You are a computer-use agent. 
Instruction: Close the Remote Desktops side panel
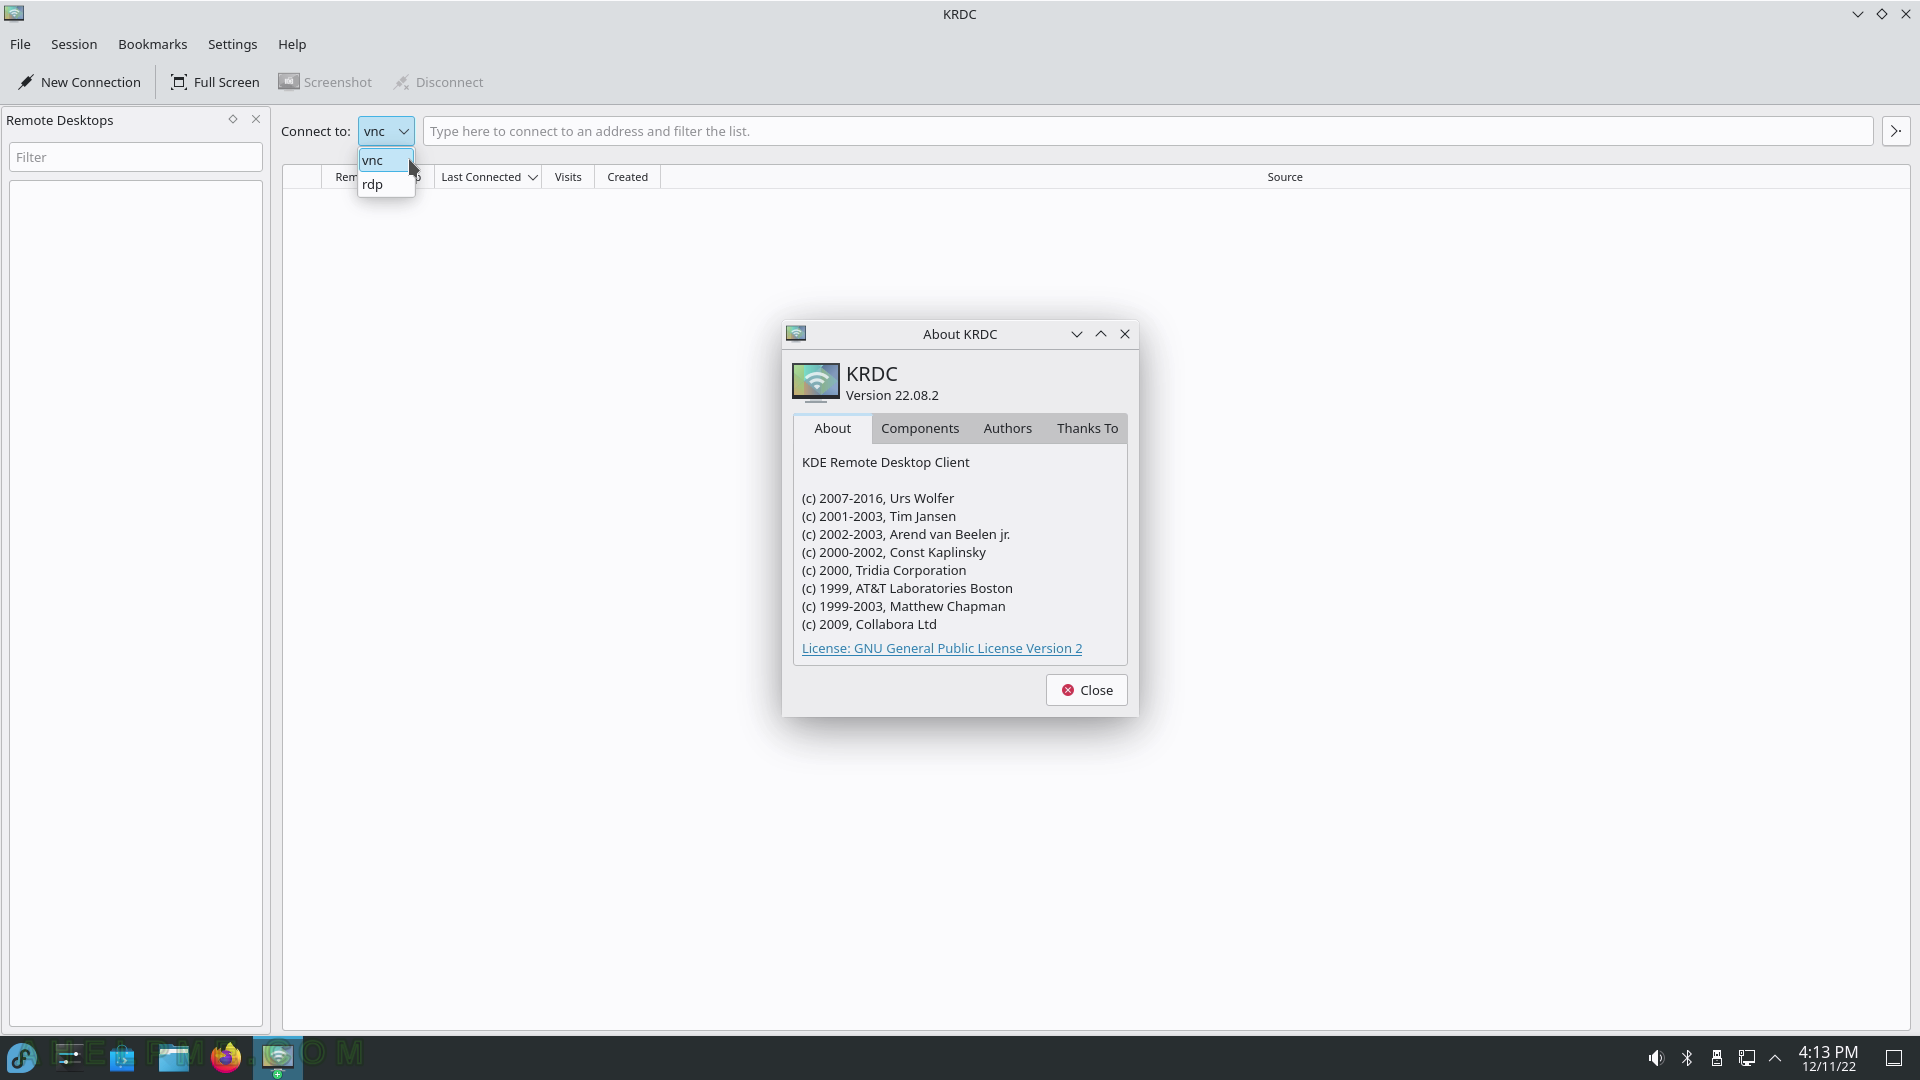tap(256, 119)
